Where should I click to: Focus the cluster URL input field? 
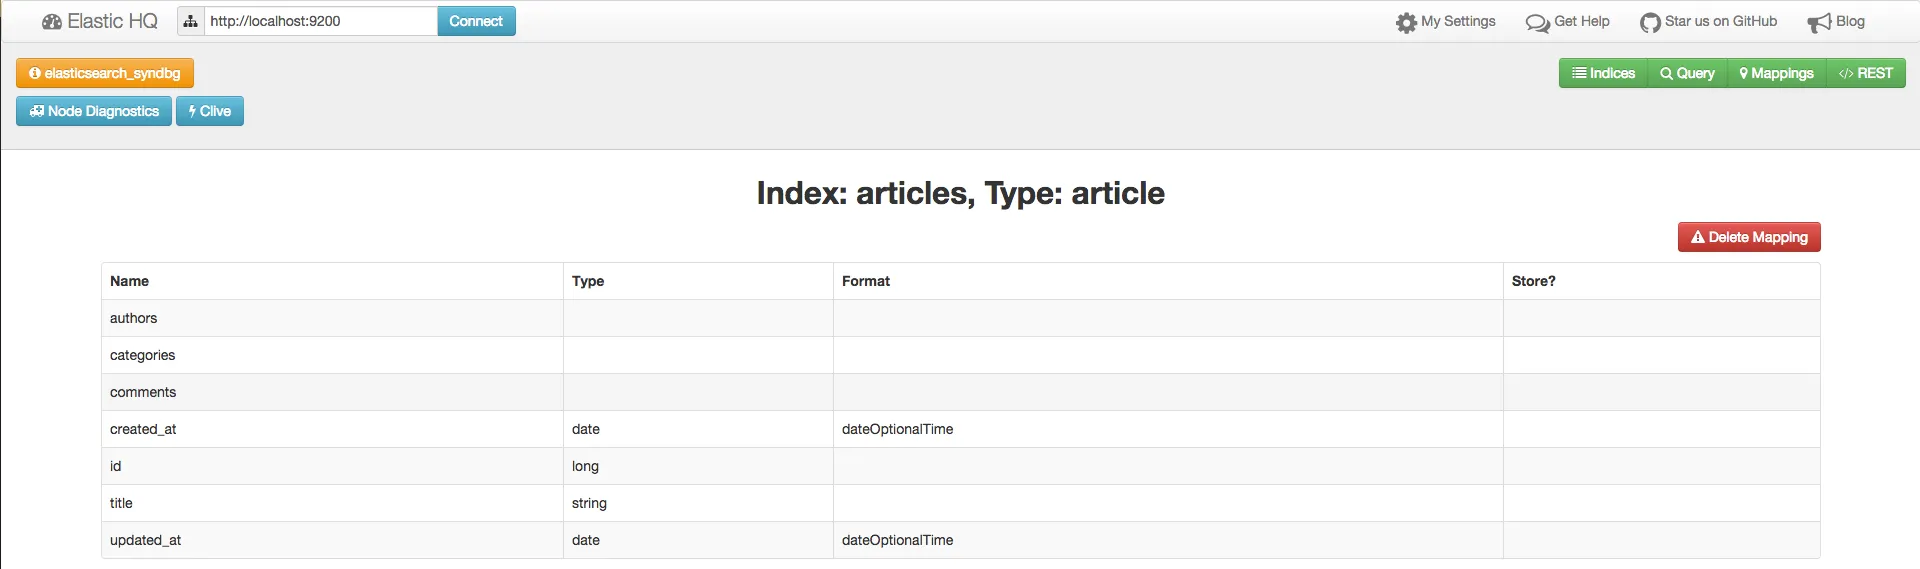point(320,21)
